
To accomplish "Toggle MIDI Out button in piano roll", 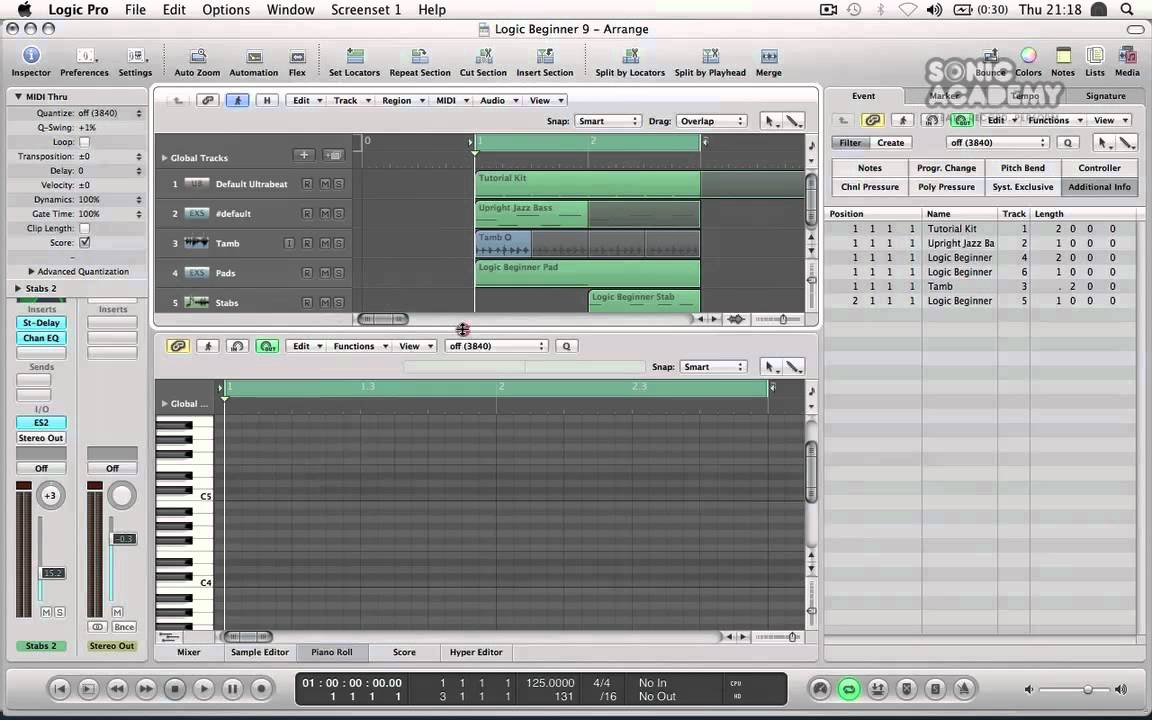I will (x=267, y=346).
